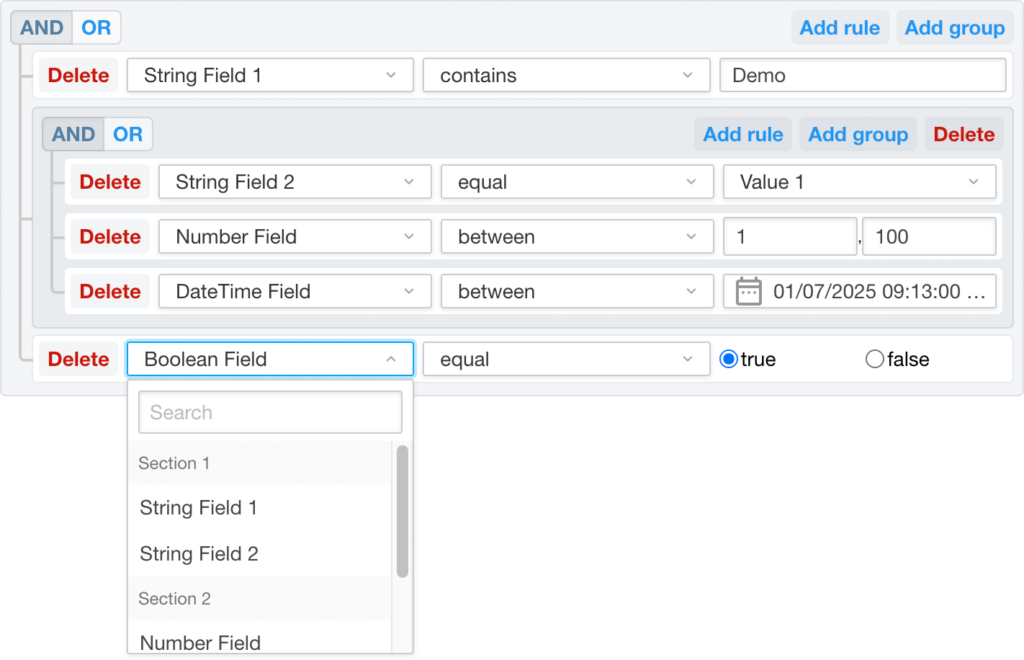Toggle the top-level OR condition
This screenshot has height=660, width=1024.
click(96, 28)
